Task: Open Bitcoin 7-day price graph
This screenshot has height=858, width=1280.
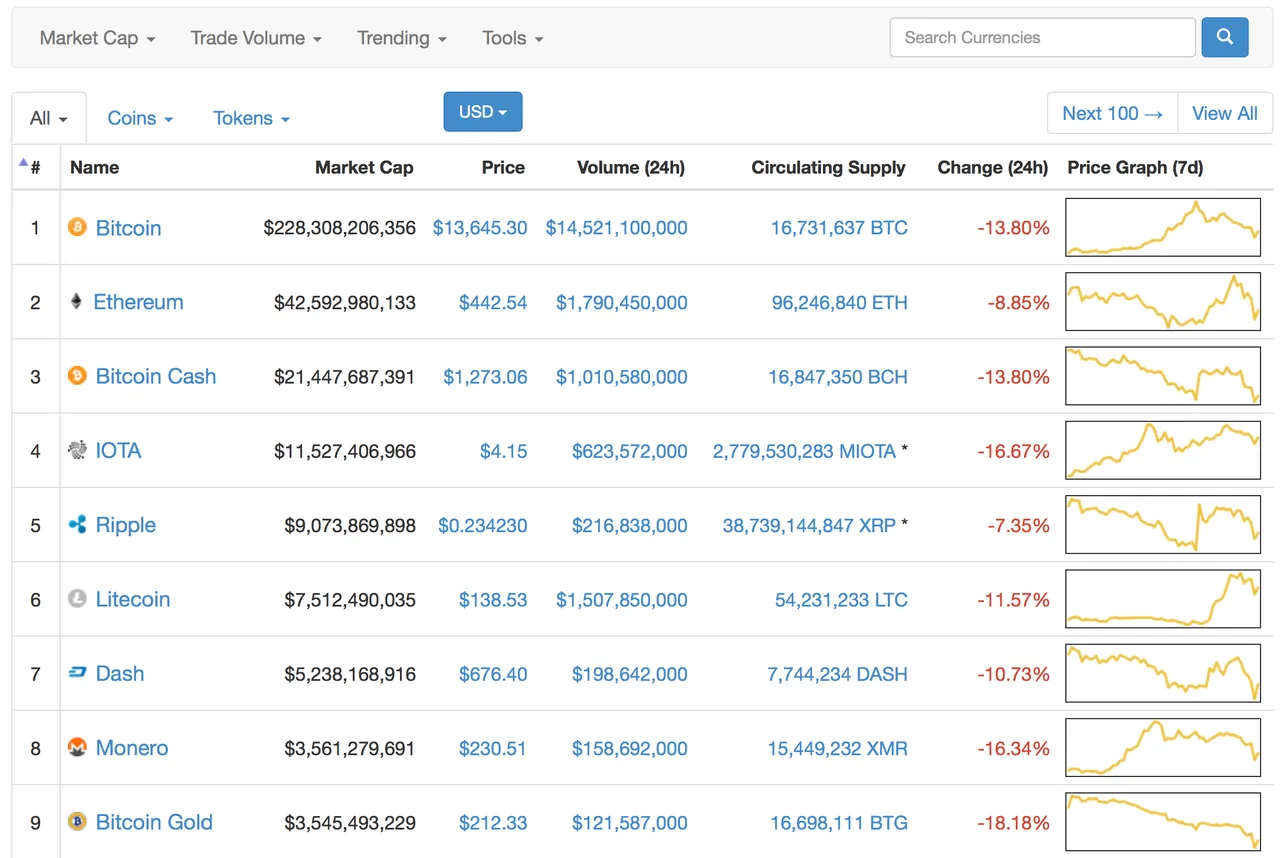Action: [x=1163, y=227]
